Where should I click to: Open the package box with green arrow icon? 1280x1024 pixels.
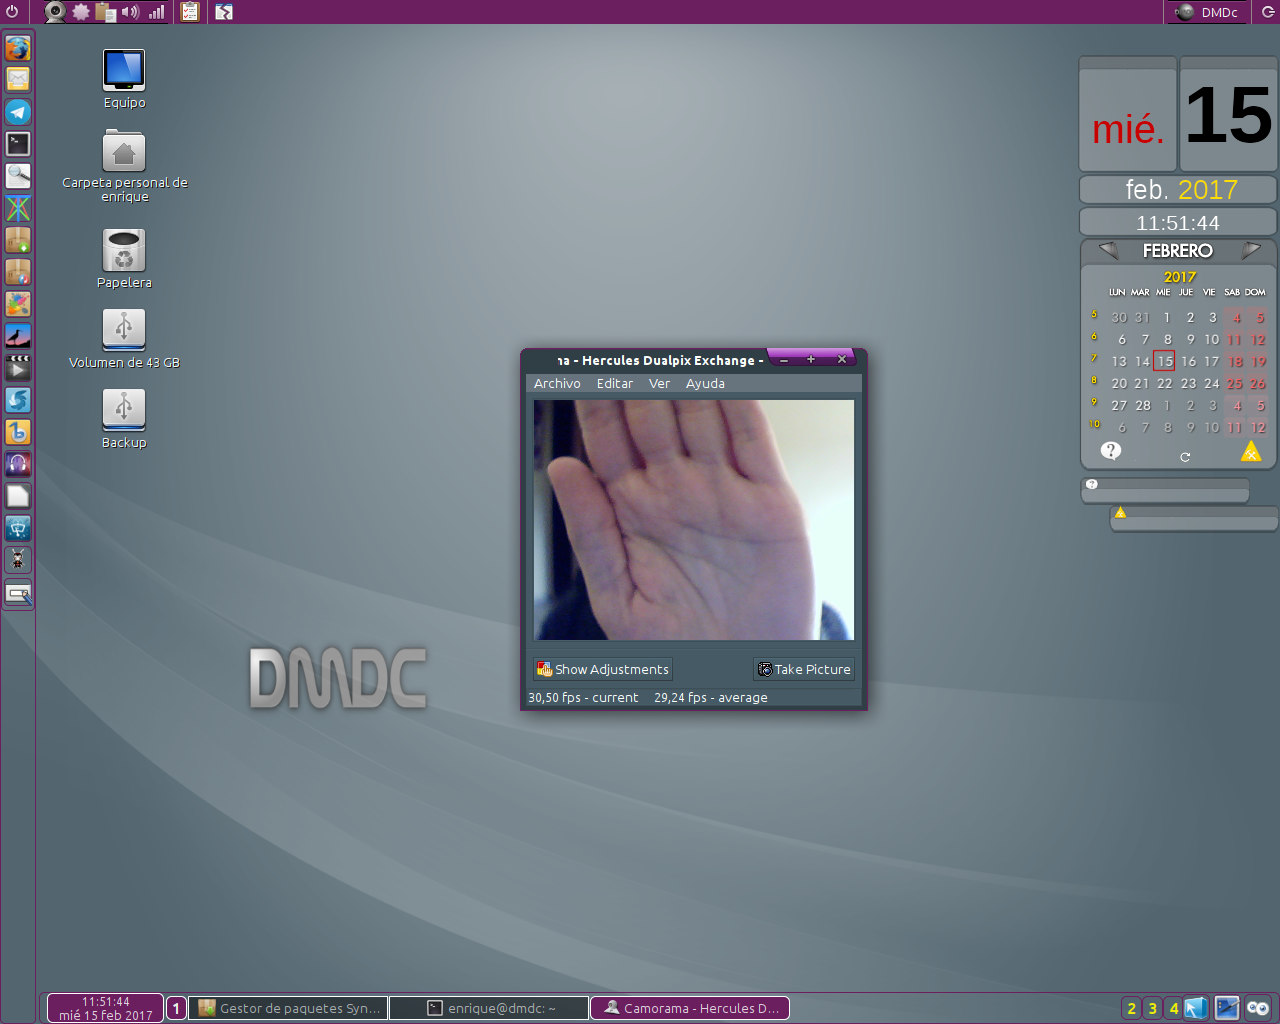coord(18,239)
